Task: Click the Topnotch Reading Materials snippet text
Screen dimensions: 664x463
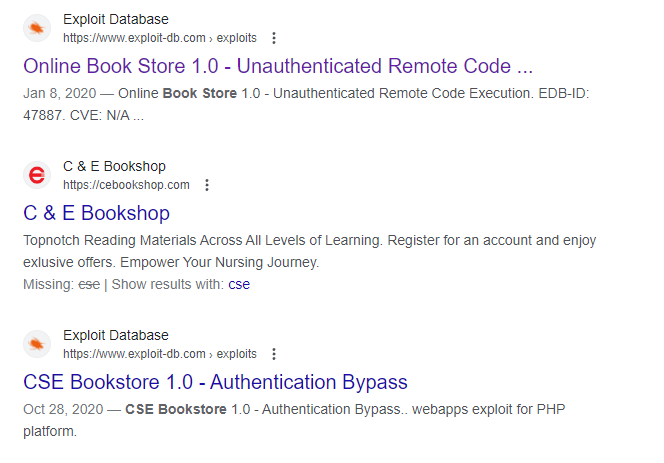Action: point(310,251)
